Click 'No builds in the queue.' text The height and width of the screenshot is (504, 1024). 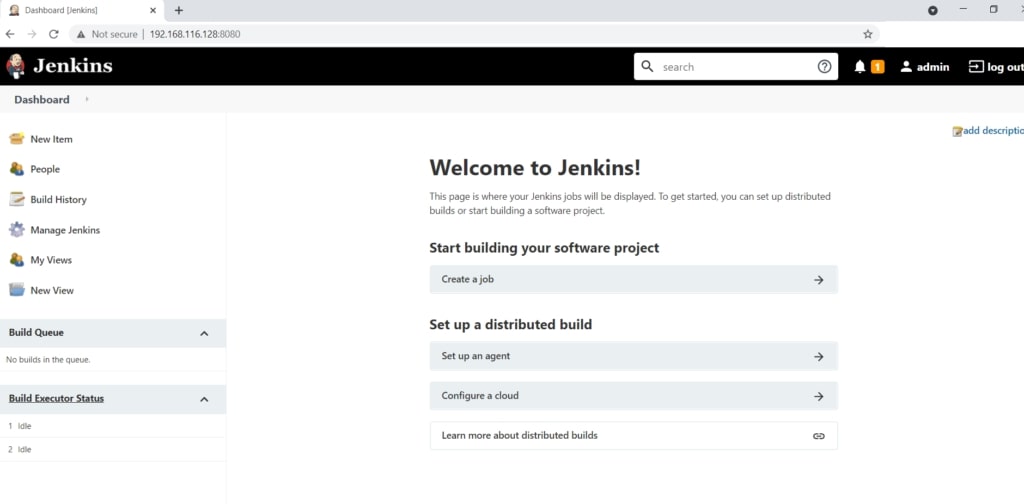(x=48, y=360)
